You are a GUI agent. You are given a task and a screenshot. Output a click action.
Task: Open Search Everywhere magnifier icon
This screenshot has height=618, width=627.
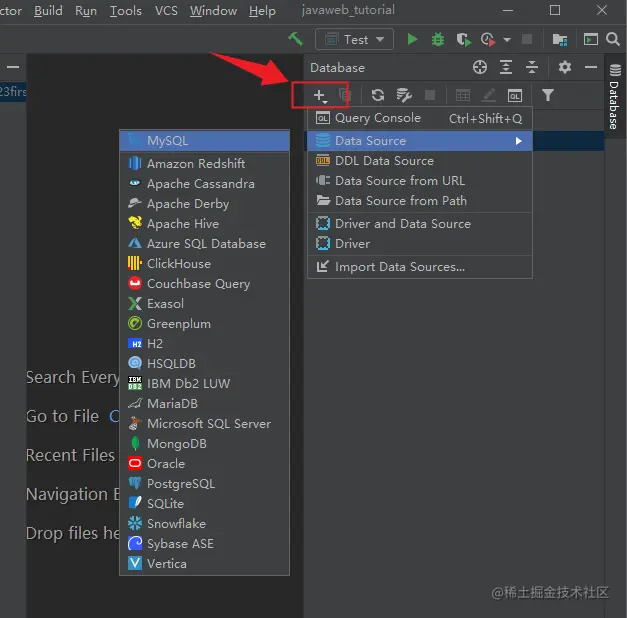pyautogui.click(x=613, y=39)
